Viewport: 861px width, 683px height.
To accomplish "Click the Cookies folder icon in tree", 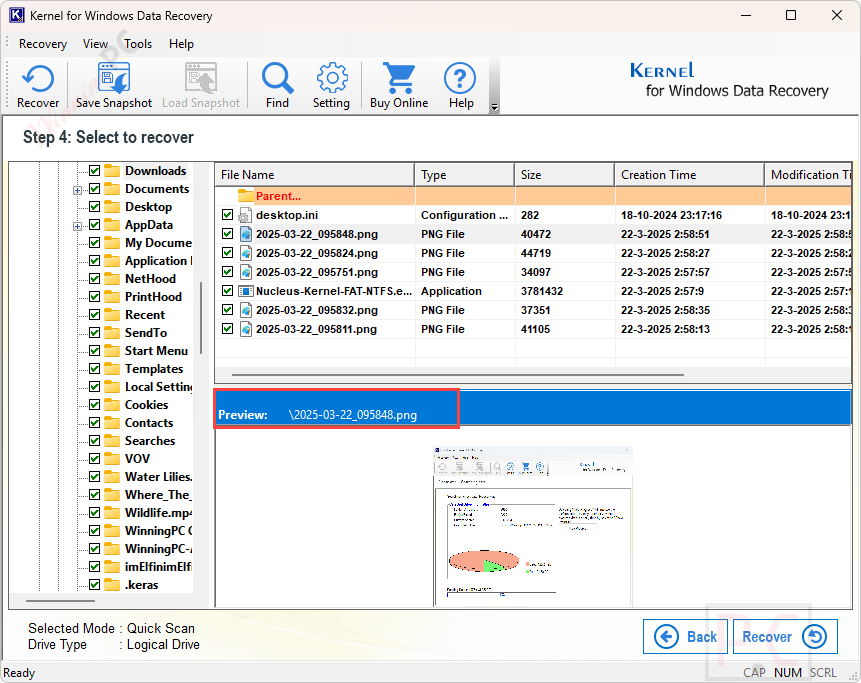I will pos(112,405).
